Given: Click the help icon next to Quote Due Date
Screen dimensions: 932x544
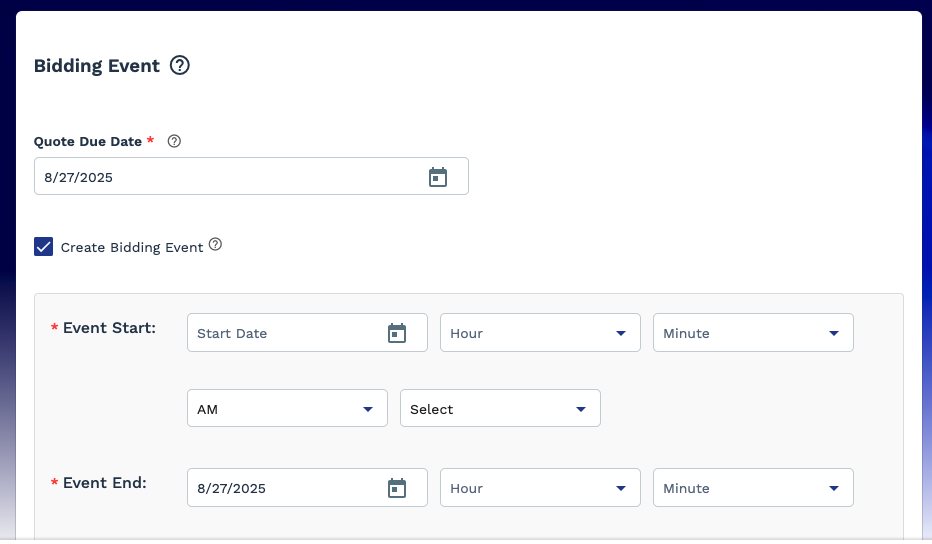Looking at the screenshot, I should [174, 142].
